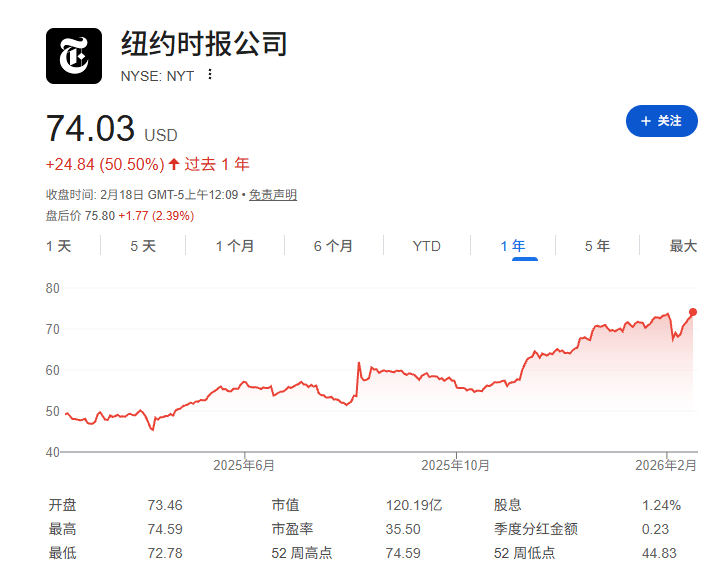Click the red current-price dot on chart

click(x=693, y=312)
